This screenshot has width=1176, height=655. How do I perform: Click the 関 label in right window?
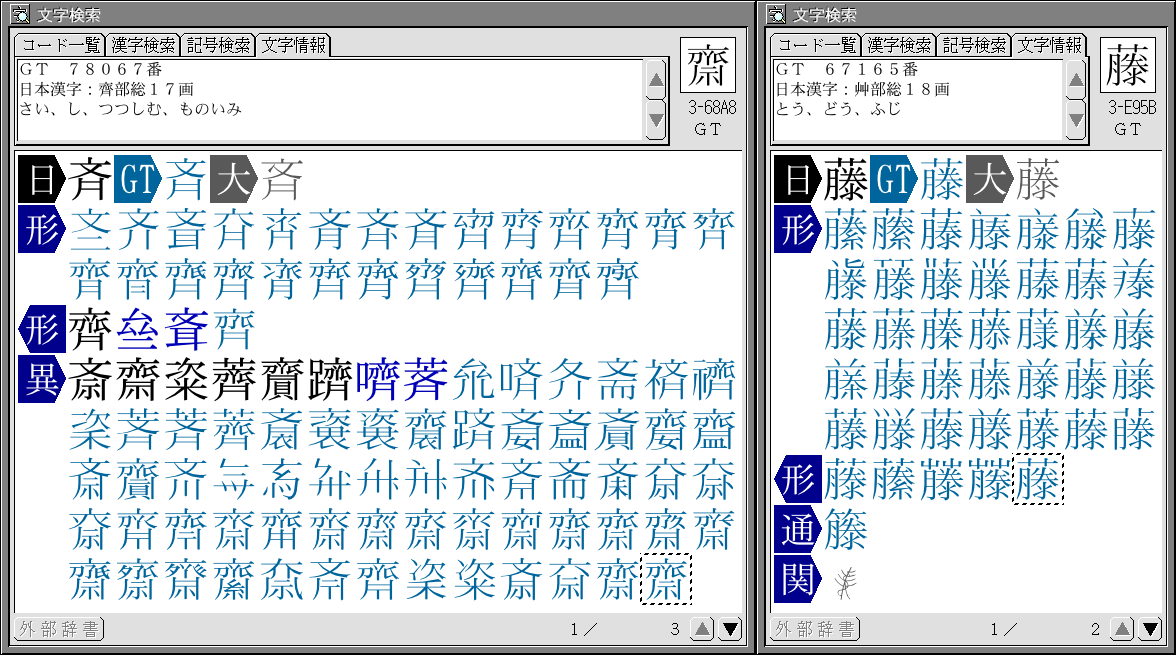pyautogui.click(x=797, y=580)
